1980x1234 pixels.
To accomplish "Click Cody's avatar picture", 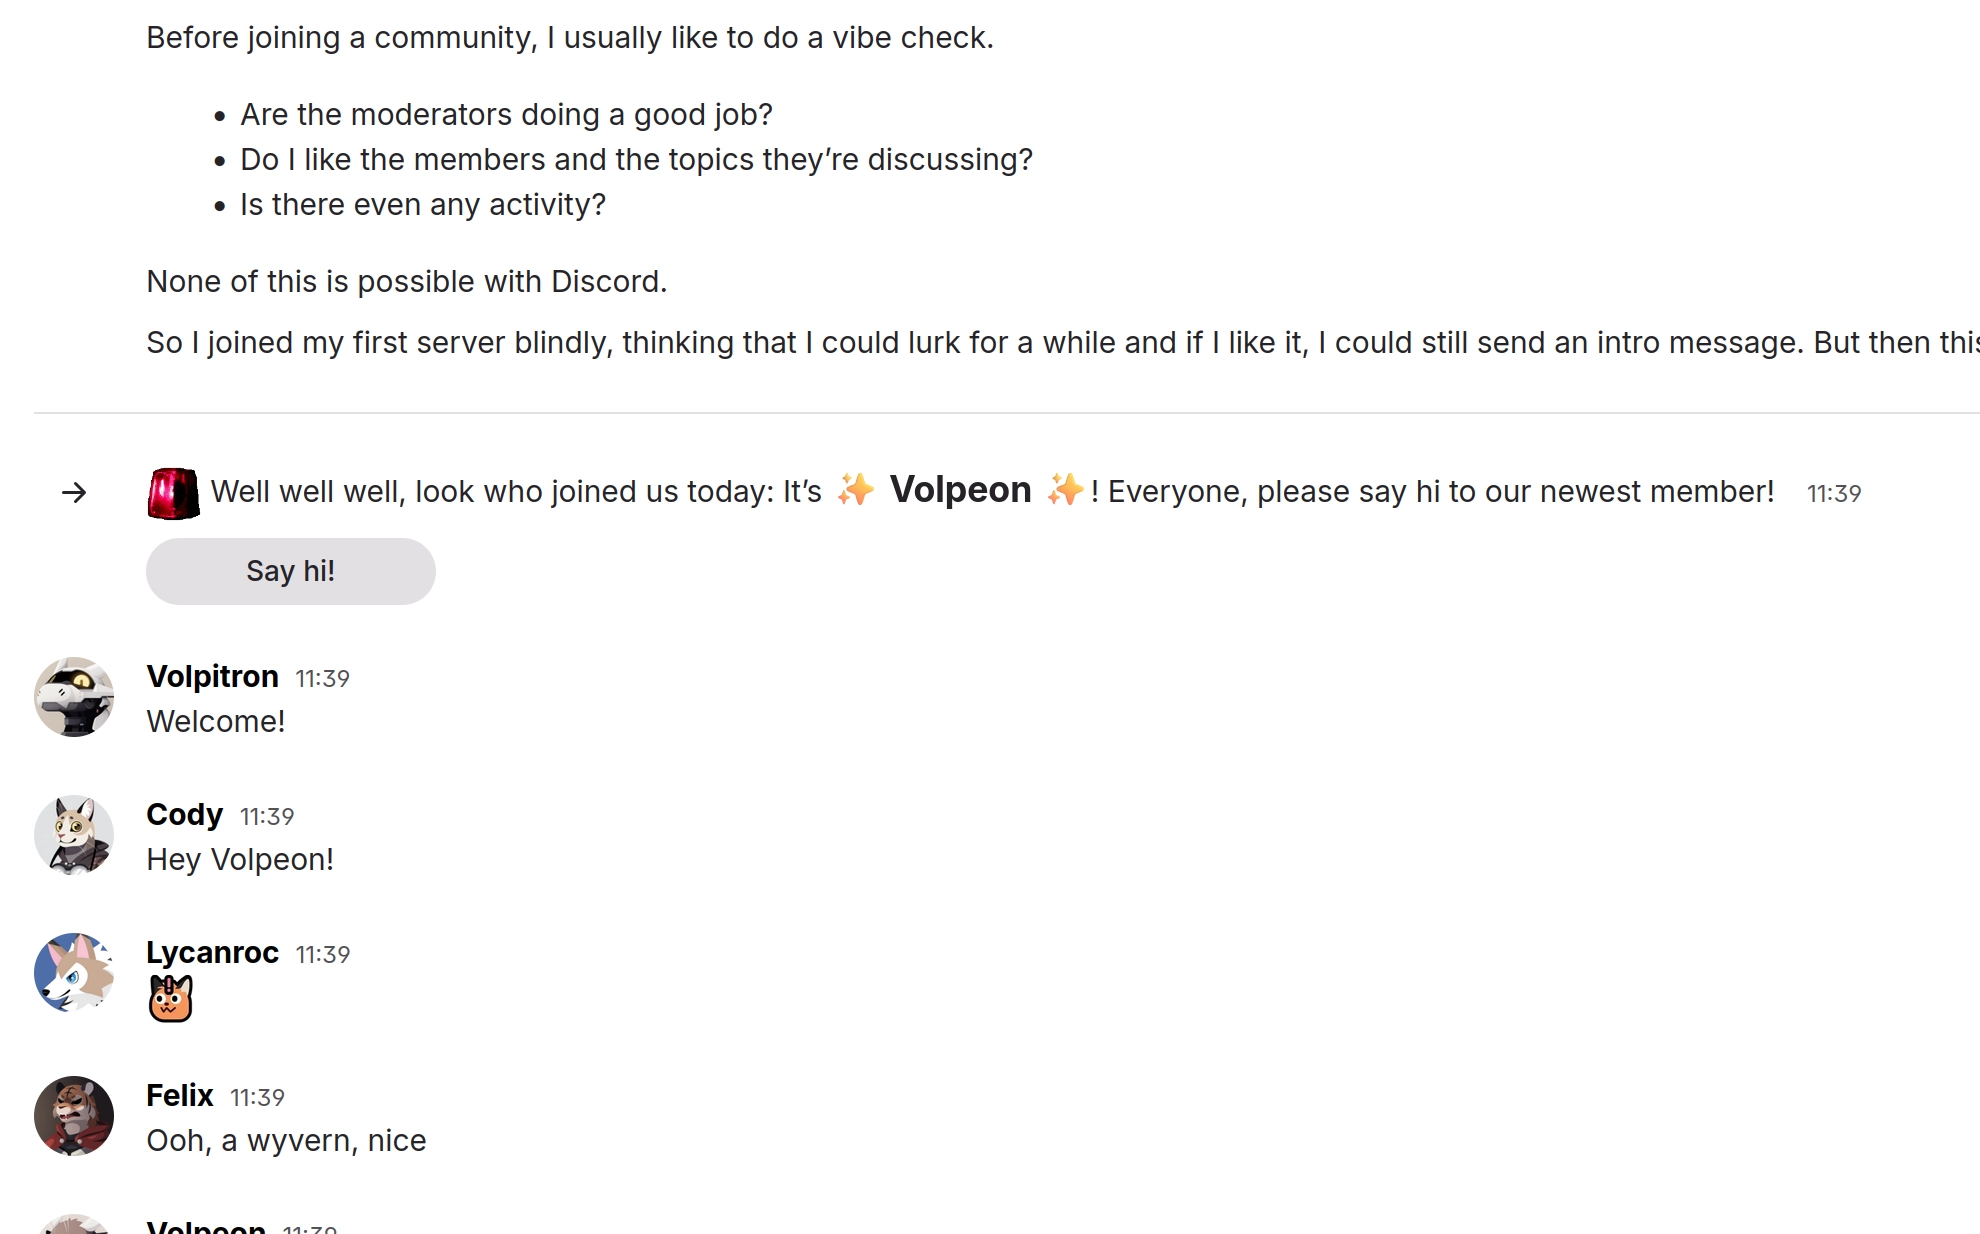I will [x=74, y=835].
